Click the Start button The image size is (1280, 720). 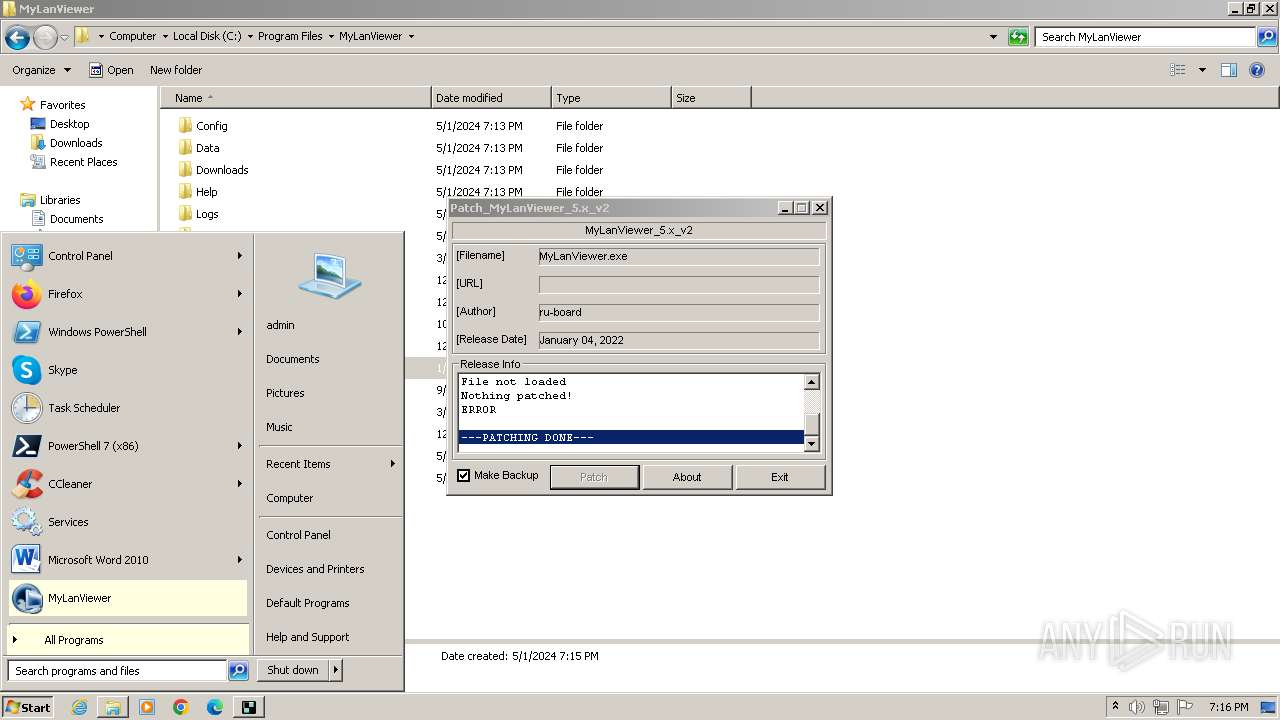tap(27, 707)
